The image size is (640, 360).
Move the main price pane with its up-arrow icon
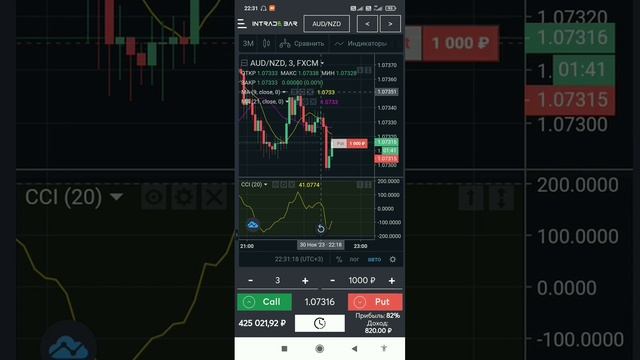pyautogui.click(x=360, y=70)
